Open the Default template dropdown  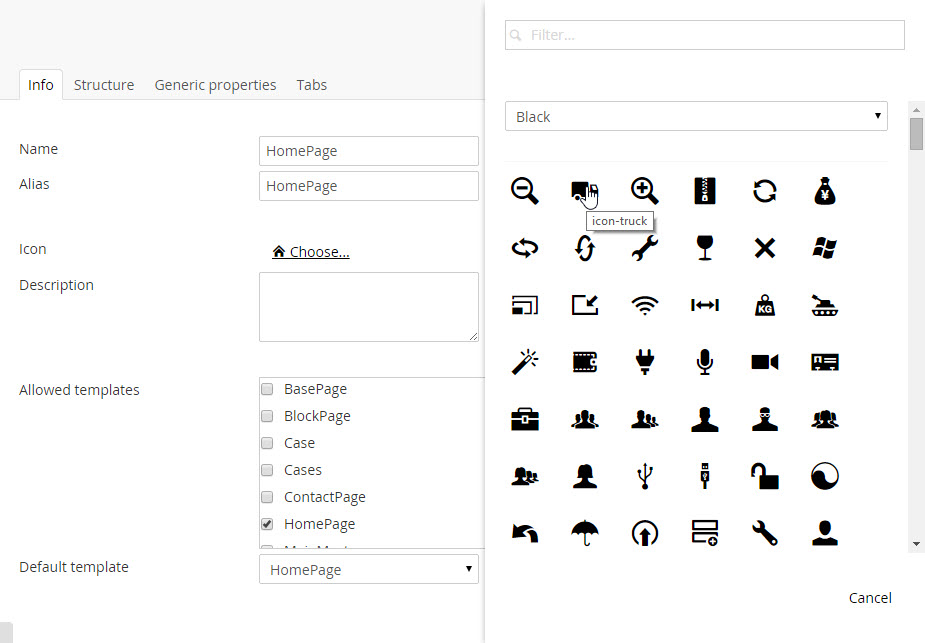[369, 569]
